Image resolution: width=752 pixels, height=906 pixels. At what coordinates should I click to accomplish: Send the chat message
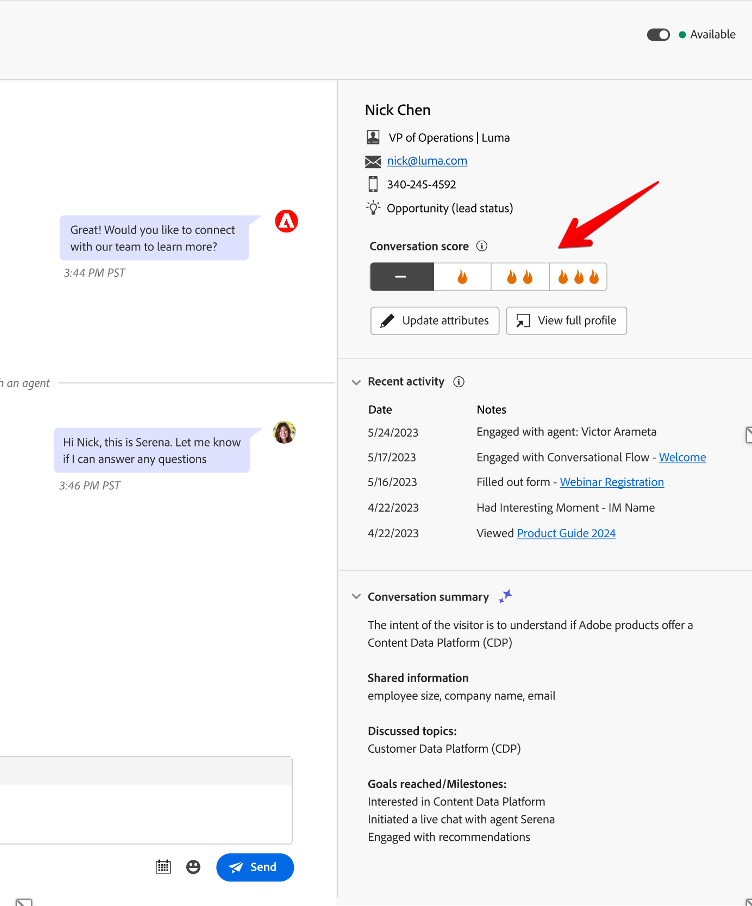coord(254,867)
